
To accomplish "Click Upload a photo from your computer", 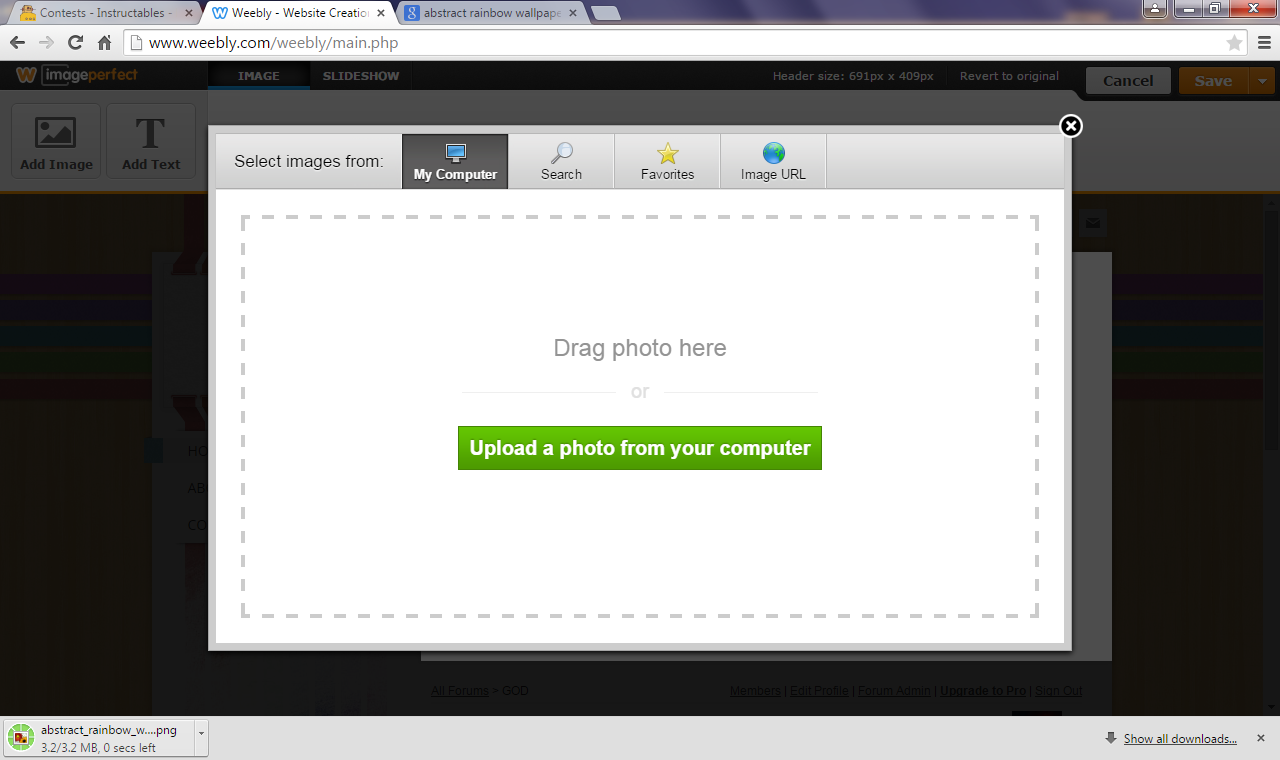I will (x=640, y=448).
